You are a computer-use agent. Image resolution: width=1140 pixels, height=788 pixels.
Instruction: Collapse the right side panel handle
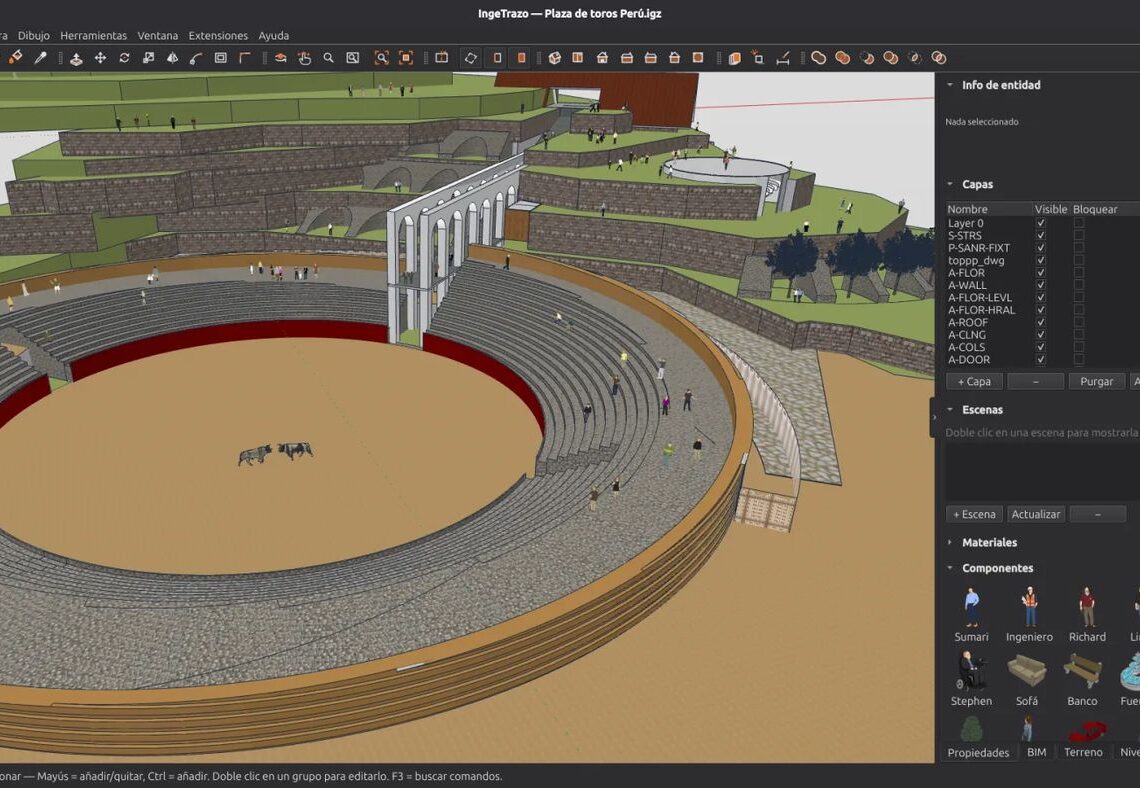pos(934,417)
